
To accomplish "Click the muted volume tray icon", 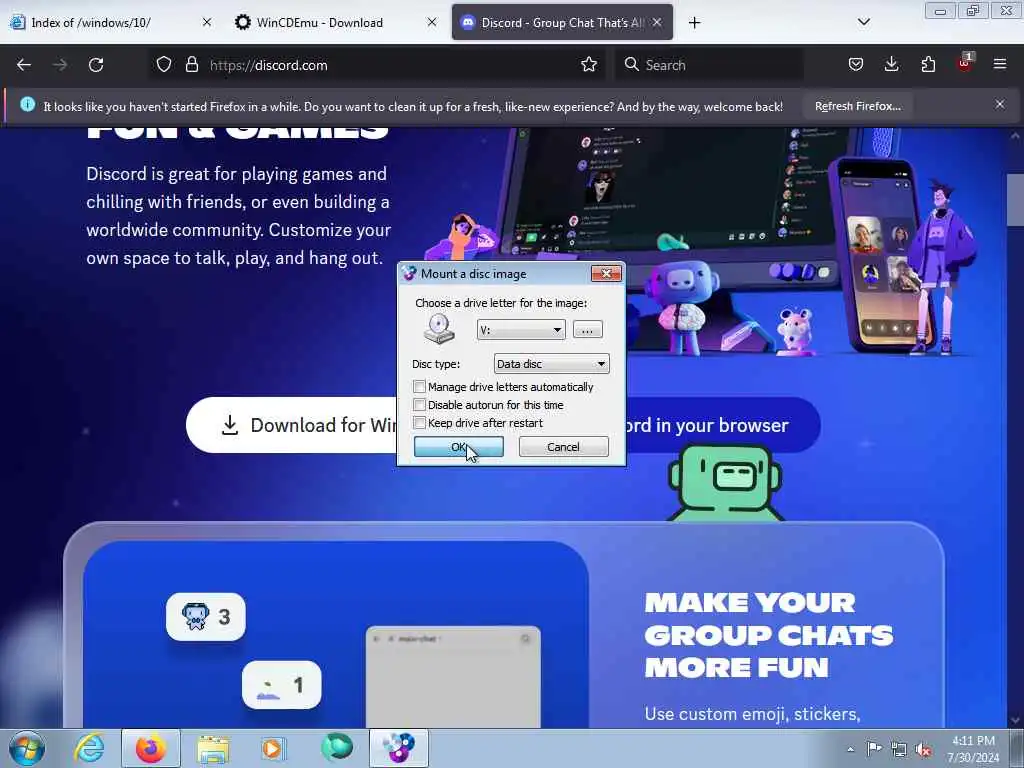I will [923, 750].
